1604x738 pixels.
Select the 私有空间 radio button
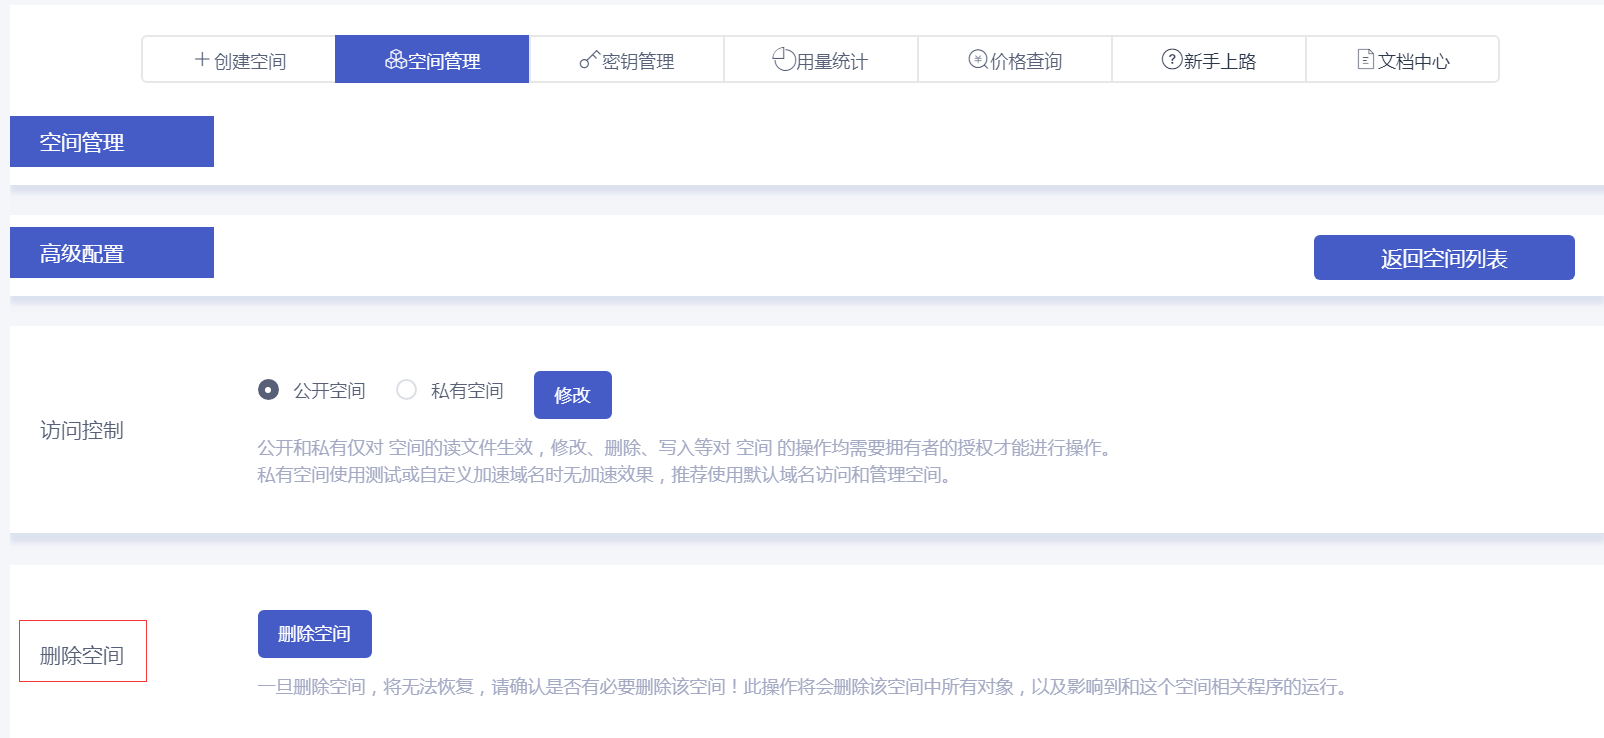406,389
